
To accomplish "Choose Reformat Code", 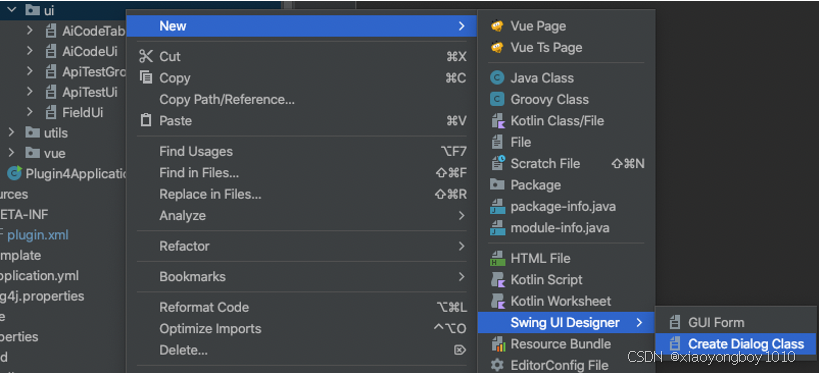I will 301,308.
